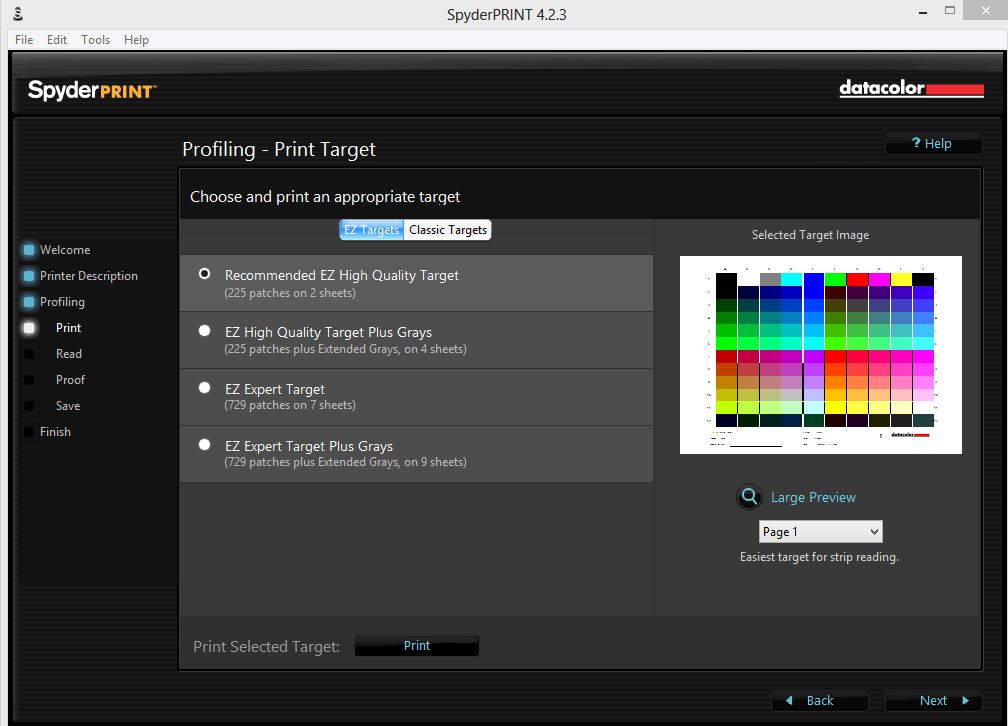The height and width of the screenshot is (726, 1008).
Task: Click '(729 patches plus Extended Grays, on 9 sheets)'
Action: coord(345,462)
